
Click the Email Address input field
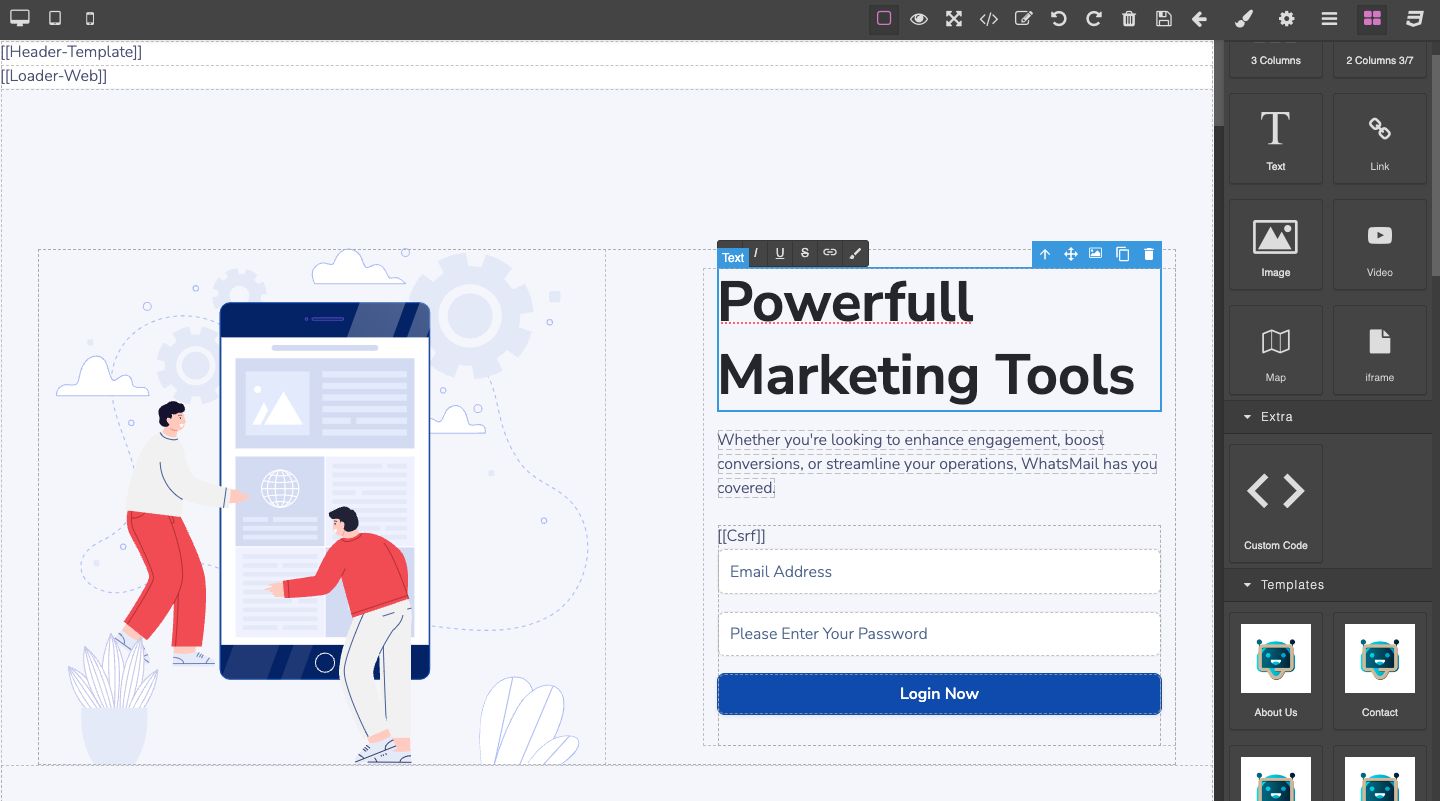[939, 572]
